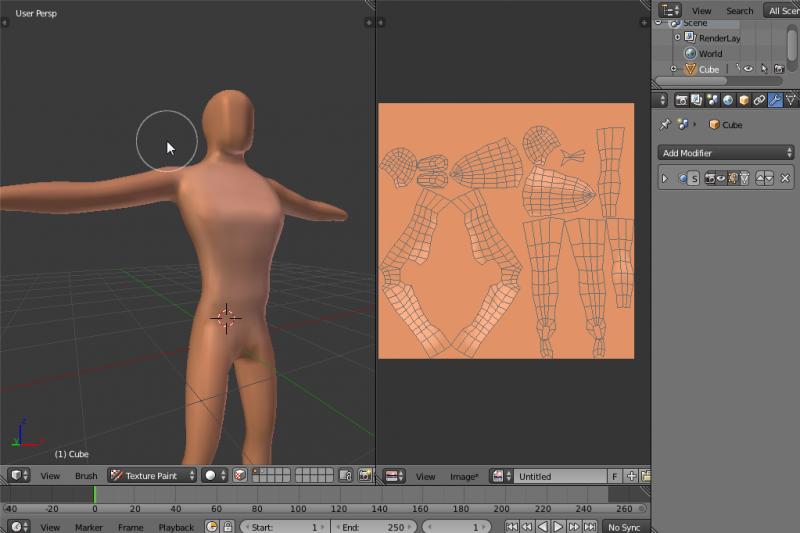This screenshot has height=533, width=800.
Task: Open the Brush menu in 3D viewport
Action: [x=86, y=476]
